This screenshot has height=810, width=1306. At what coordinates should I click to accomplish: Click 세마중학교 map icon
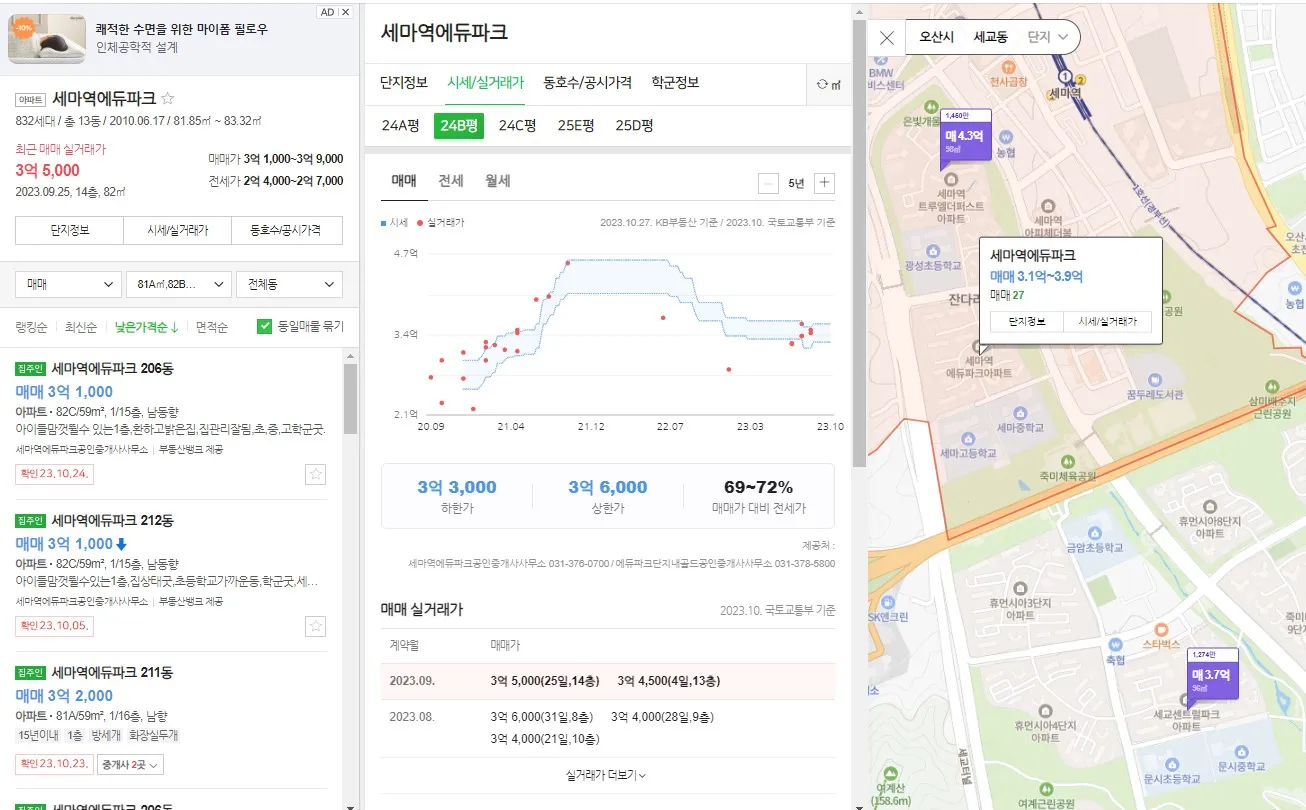[x=1019, y=412]
